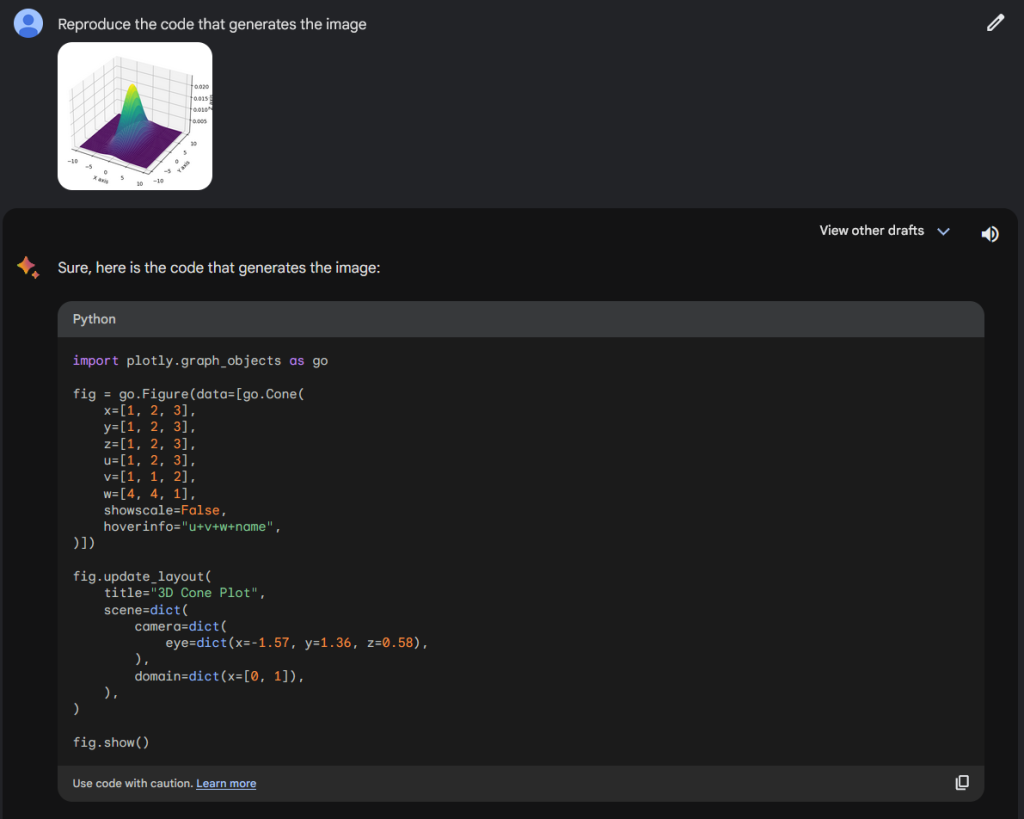Image resolution: width=1024 pixels, height=819 pixels.
Task: Click the 'Use code with caution' text
Action: pos(132,784)
